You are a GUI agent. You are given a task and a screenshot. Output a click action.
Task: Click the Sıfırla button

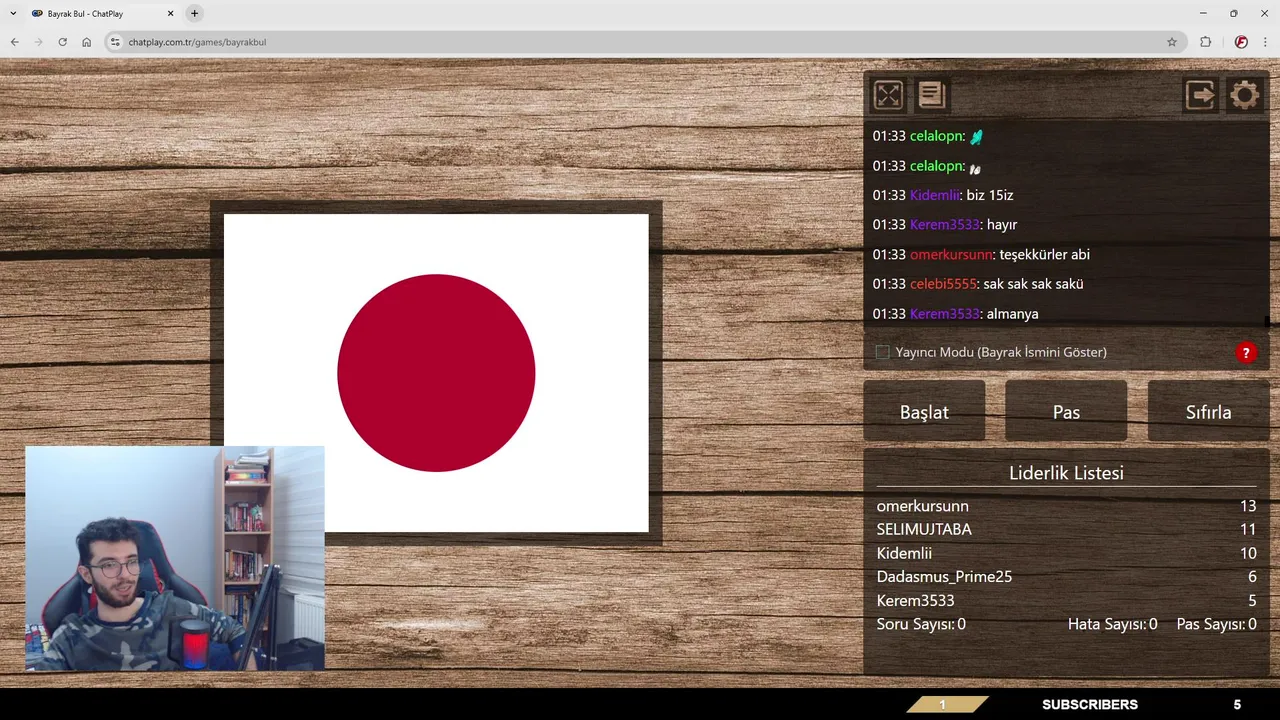pos(1208,411)
